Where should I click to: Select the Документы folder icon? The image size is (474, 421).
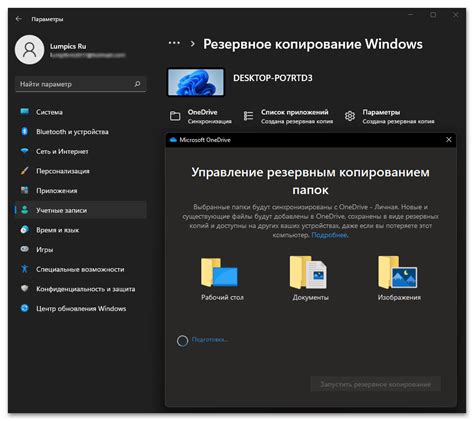(309, 272)
